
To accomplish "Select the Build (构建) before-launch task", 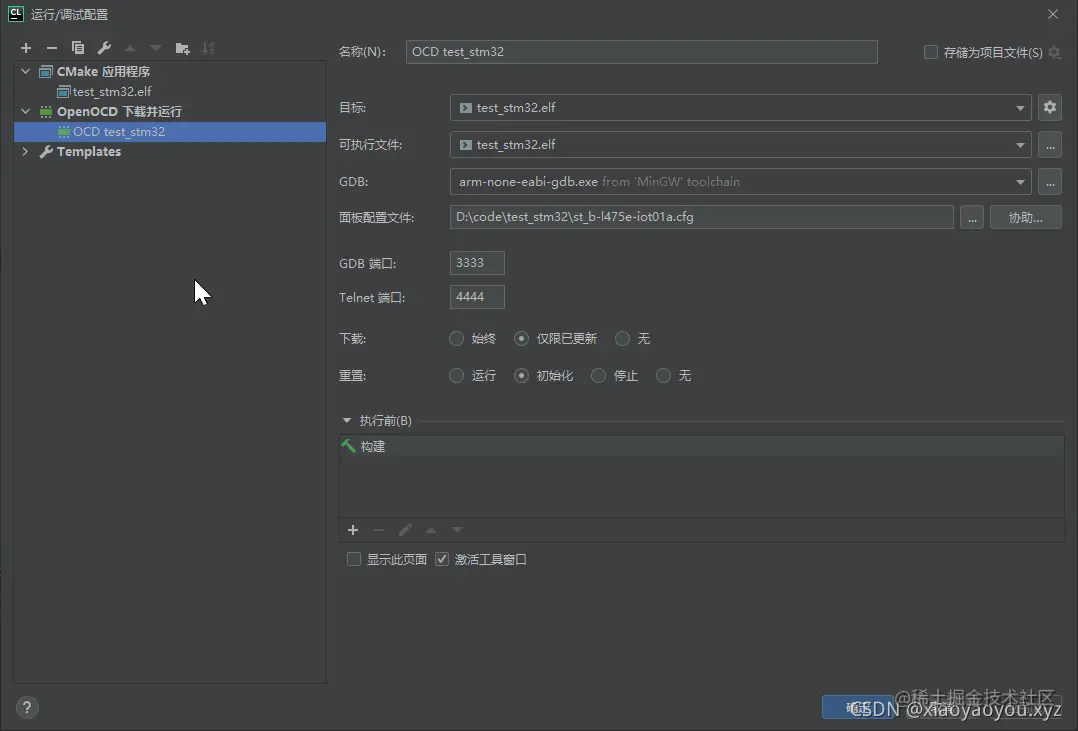I will [x=701, y=446].
